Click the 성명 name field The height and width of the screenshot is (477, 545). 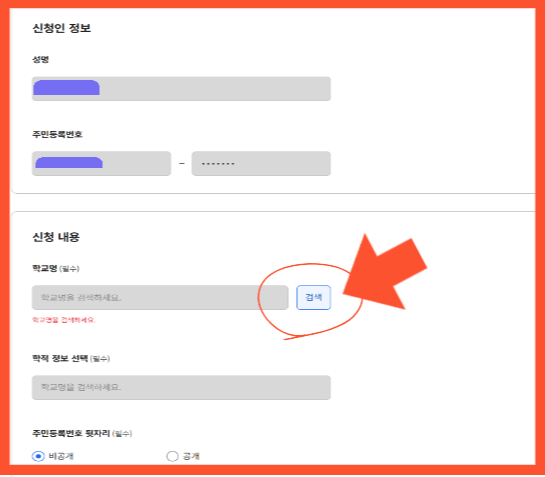181,89
